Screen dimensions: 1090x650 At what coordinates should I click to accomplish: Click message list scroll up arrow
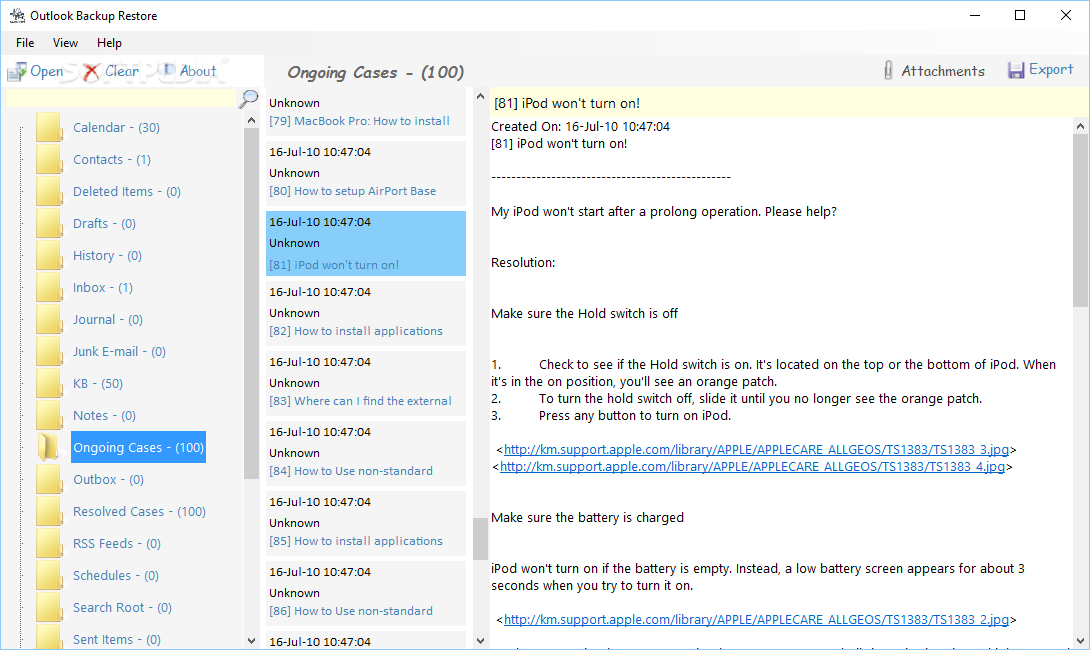point(480,97)
